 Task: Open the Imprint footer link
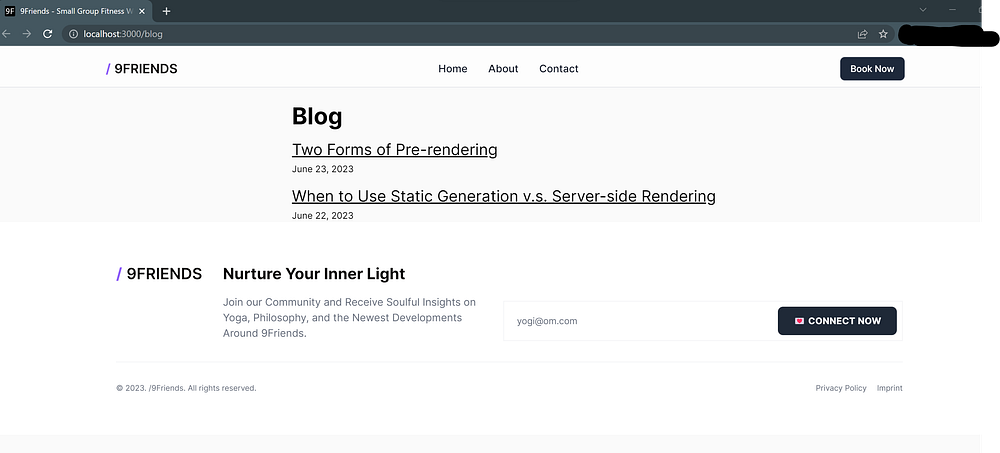click(x=889, y=388)
